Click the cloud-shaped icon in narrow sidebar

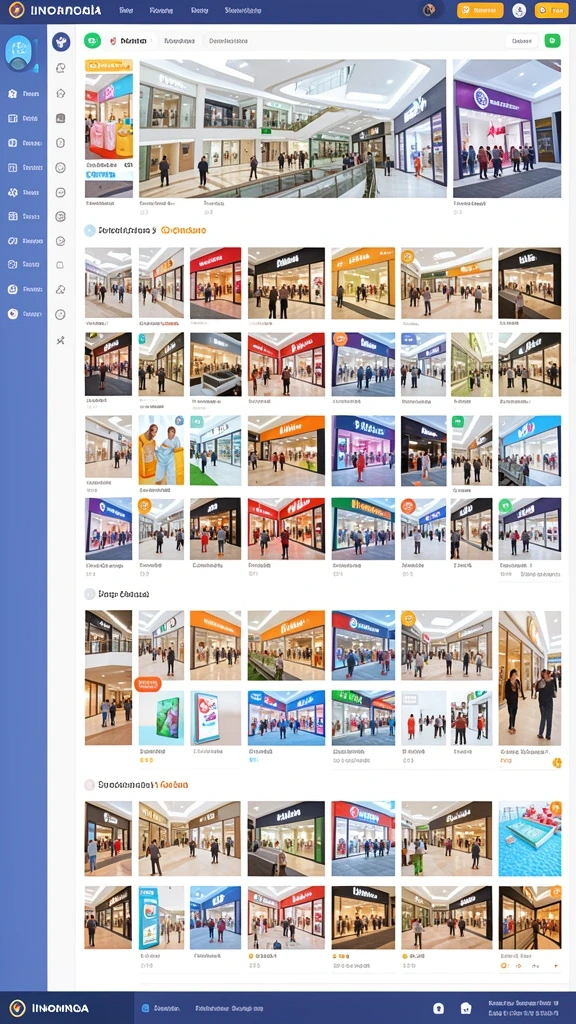click(x=61, y=290)
